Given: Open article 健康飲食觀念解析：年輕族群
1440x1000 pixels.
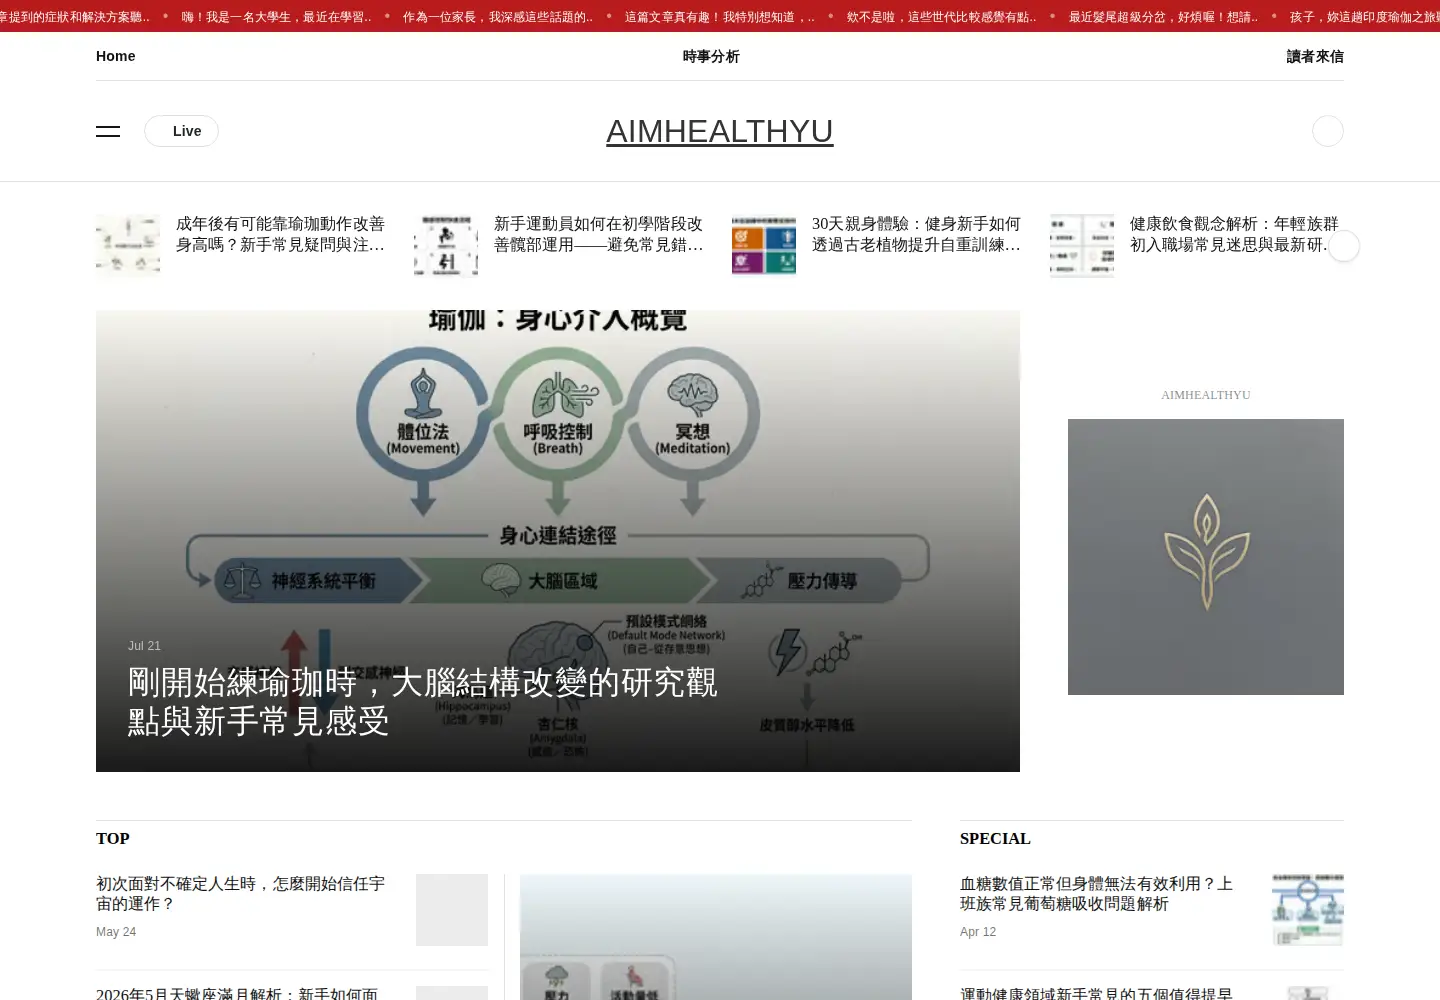Looking at the screenshot, I should 1234,234.
